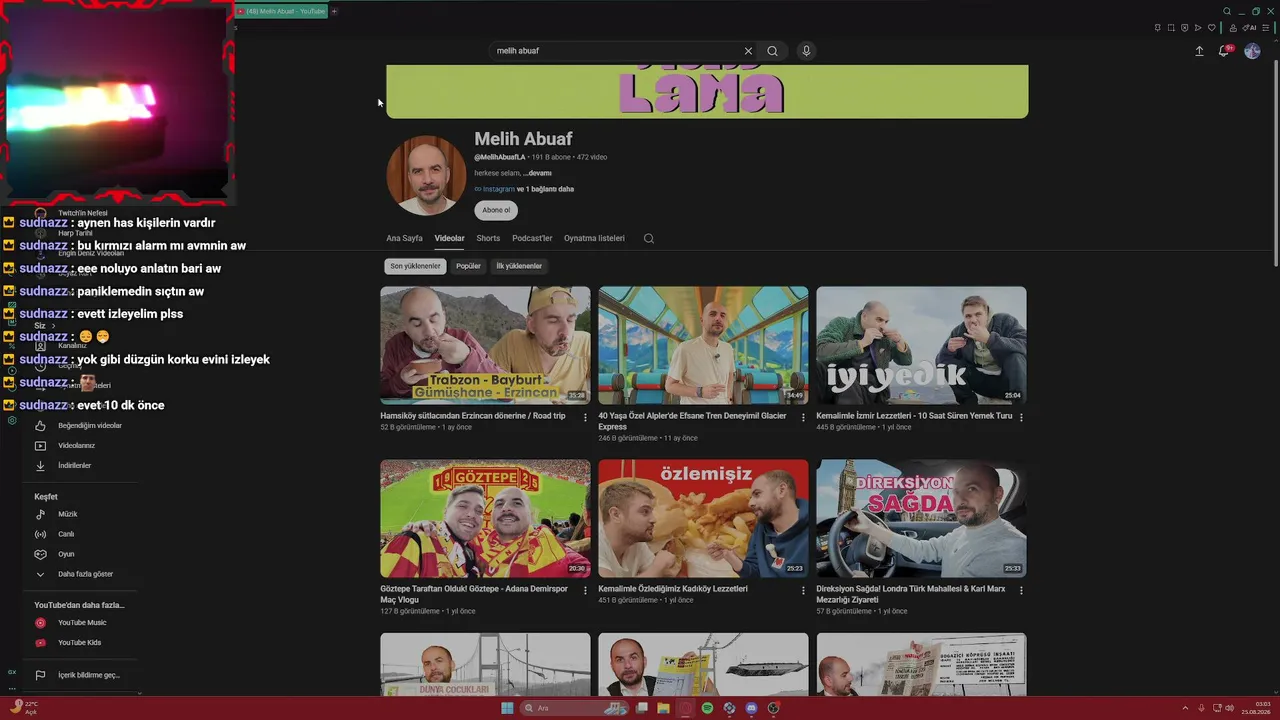Select the 'İlk yüklenenler' filter chip
Screen dimensions: 1280x720
[519, 266]
